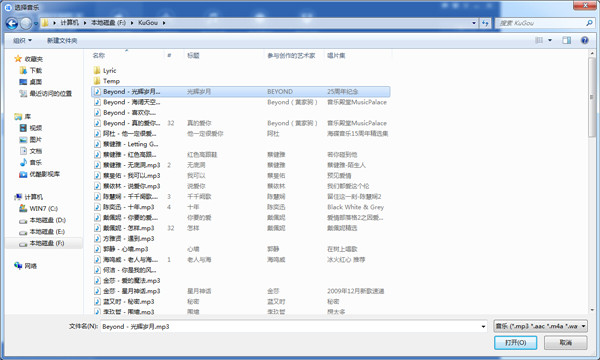Click 本地磁盘 (F:) in the address path

(x=108, y=23)
